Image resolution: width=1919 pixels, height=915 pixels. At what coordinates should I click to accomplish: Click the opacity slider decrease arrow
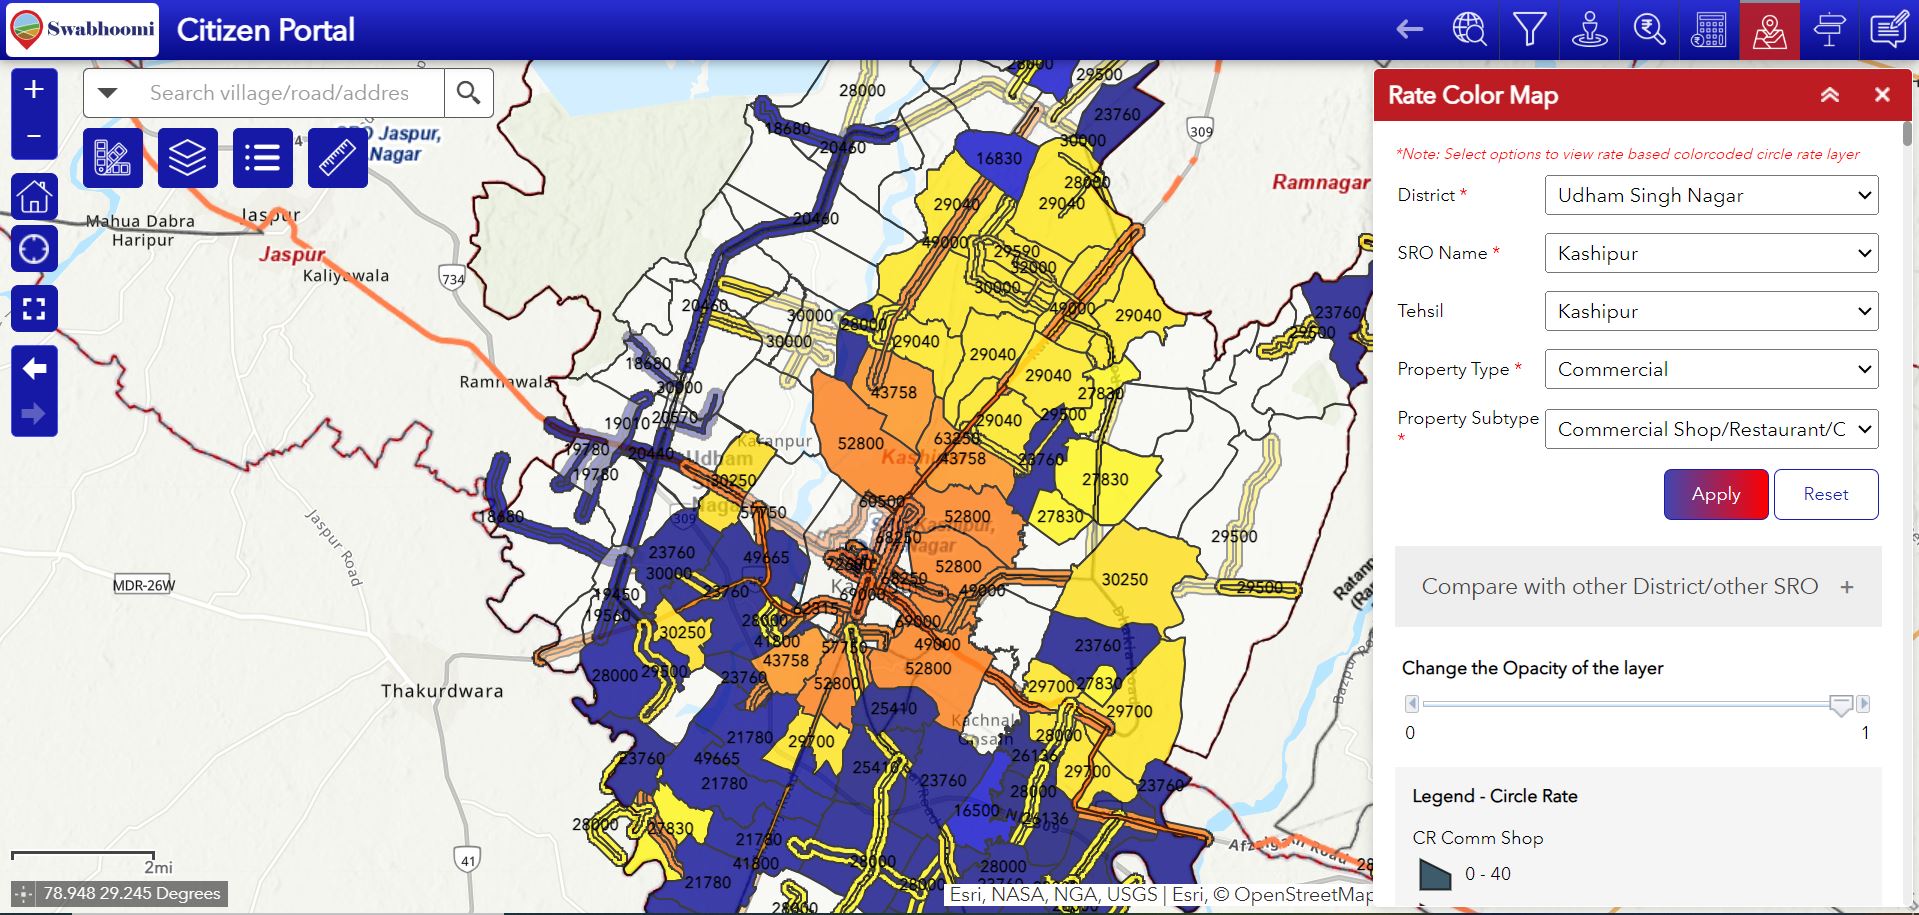click(x=1412, y=704)
